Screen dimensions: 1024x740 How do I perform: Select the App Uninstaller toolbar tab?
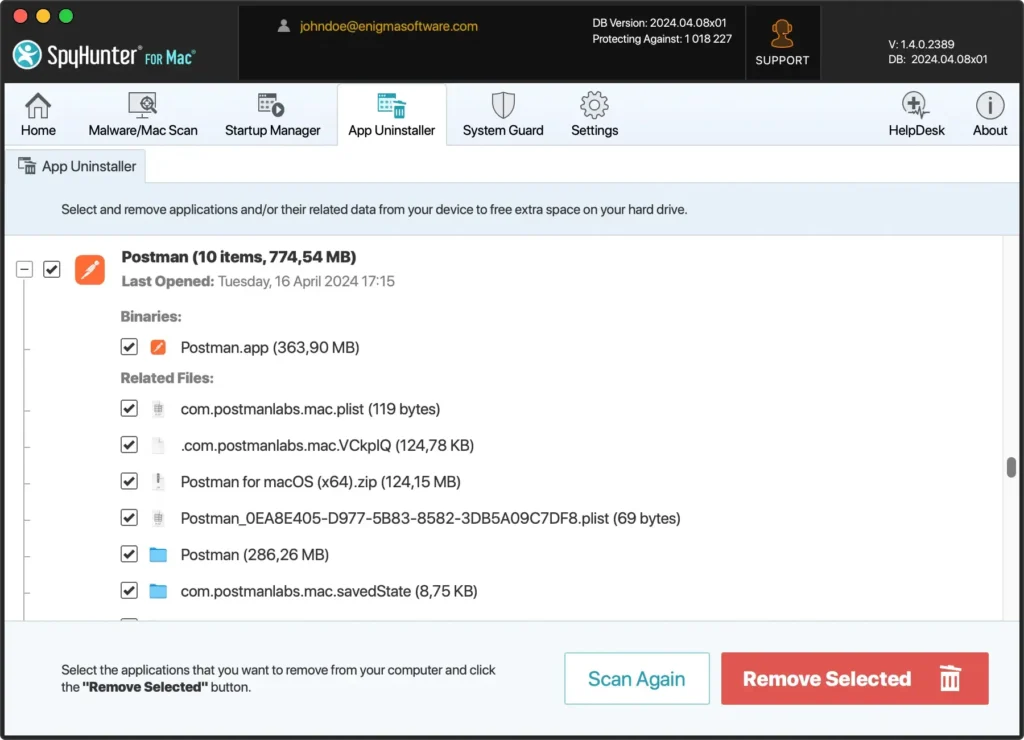391,114
